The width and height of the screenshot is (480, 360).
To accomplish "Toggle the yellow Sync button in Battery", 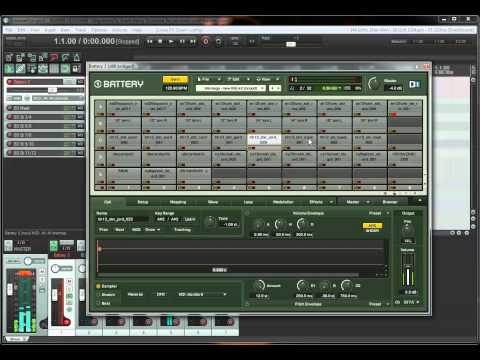I will point(175,79).
